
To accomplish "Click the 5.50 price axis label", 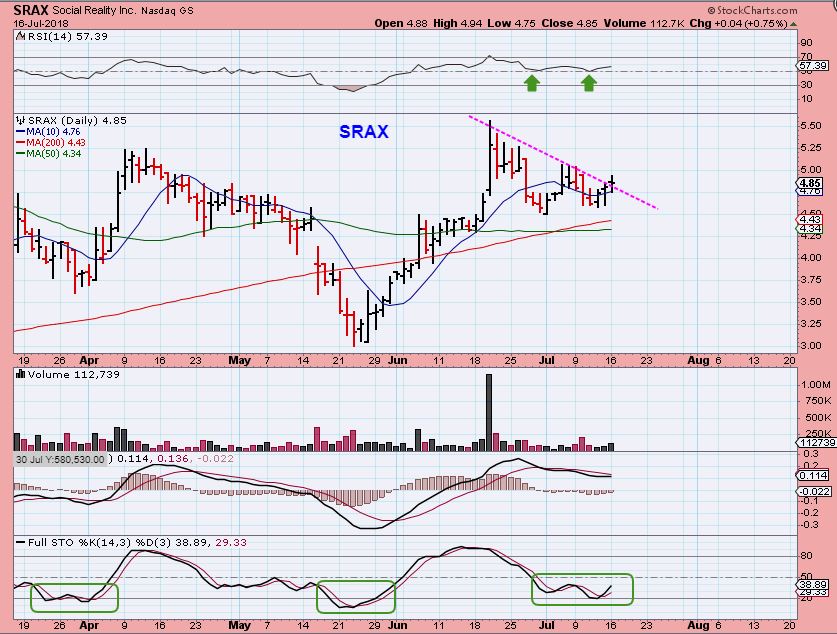I will [x=811, y=125].
